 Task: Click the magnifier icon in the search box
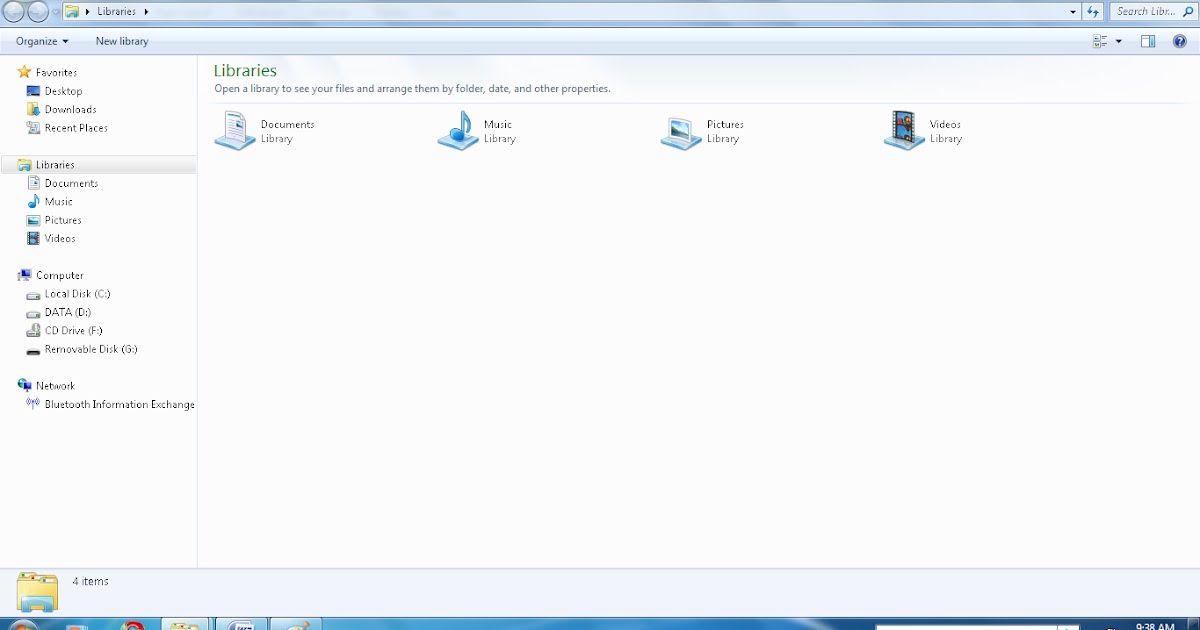pyautogui.click(x=1190, y=11)
